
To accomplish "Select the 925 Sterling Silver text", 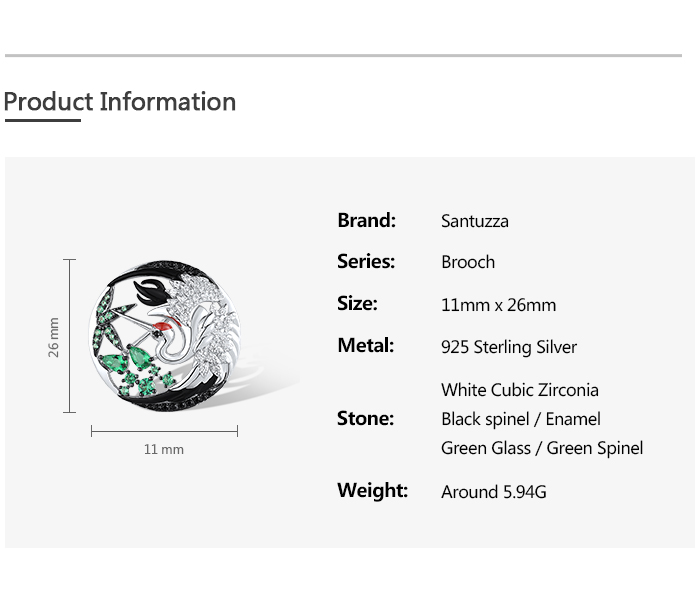I will click(508, 347).
